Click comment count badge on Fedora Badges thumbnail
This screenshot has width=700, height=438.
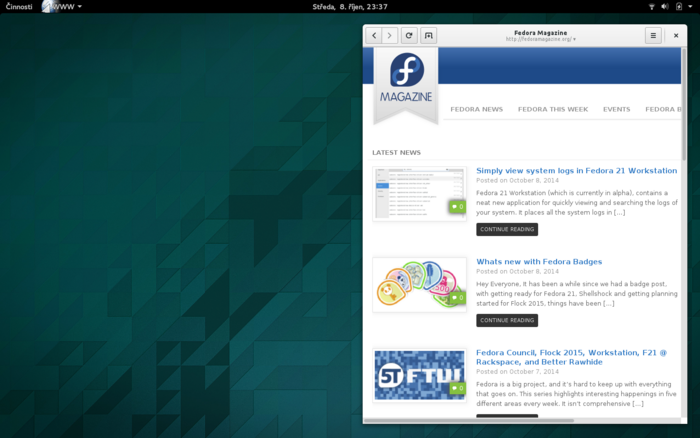click(458, 298)
